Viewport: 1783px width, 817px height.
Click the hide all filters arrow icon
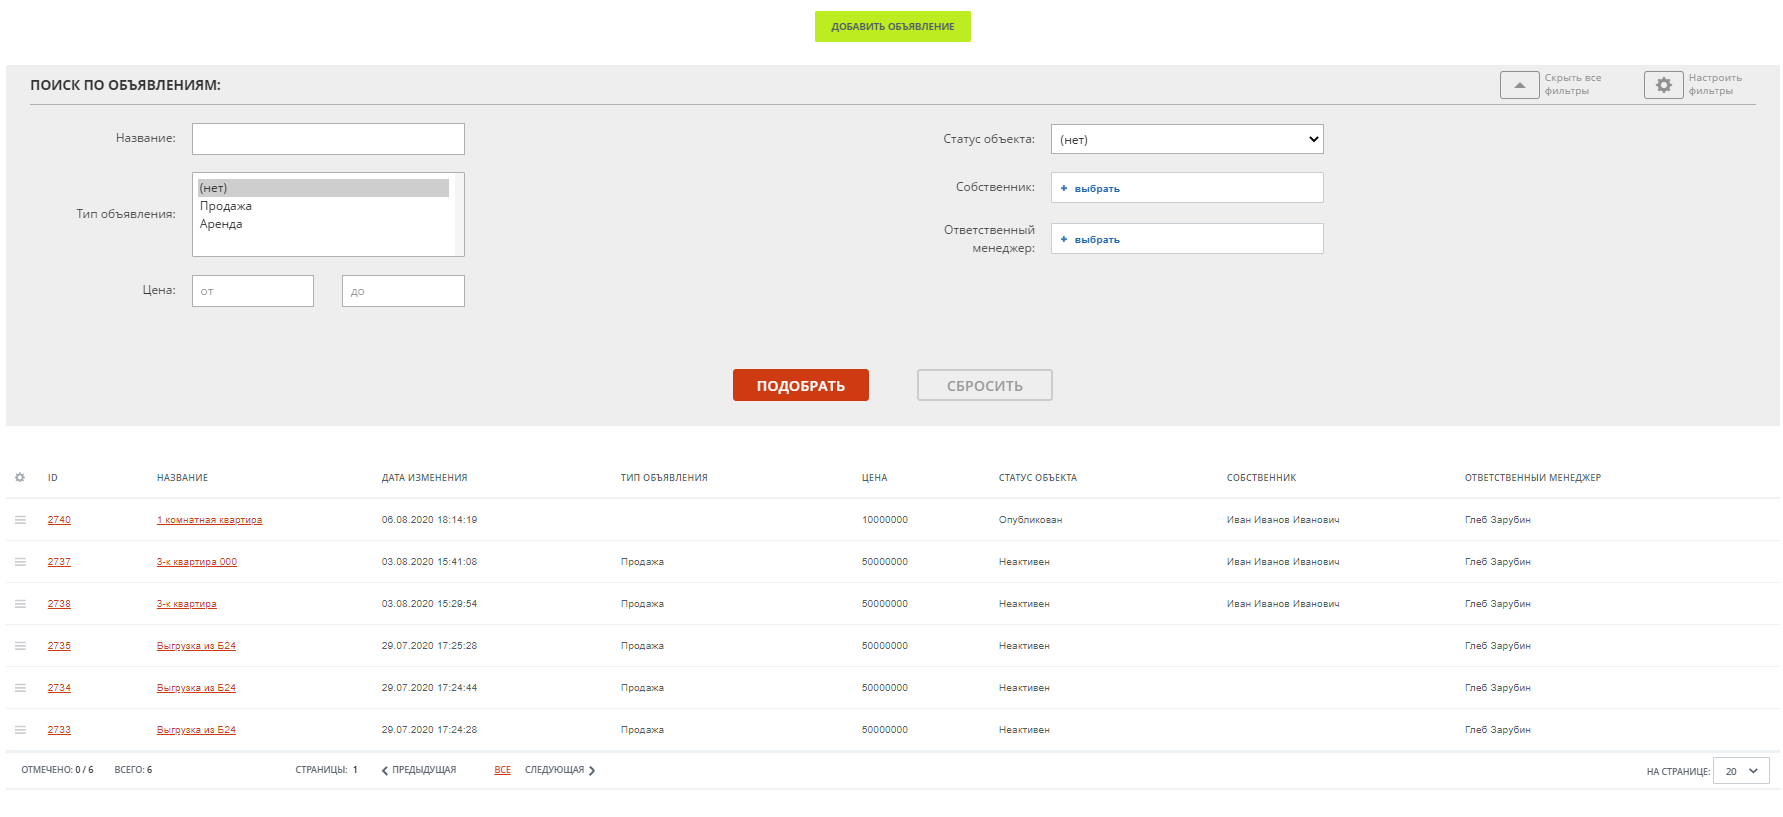[1519, 85]
